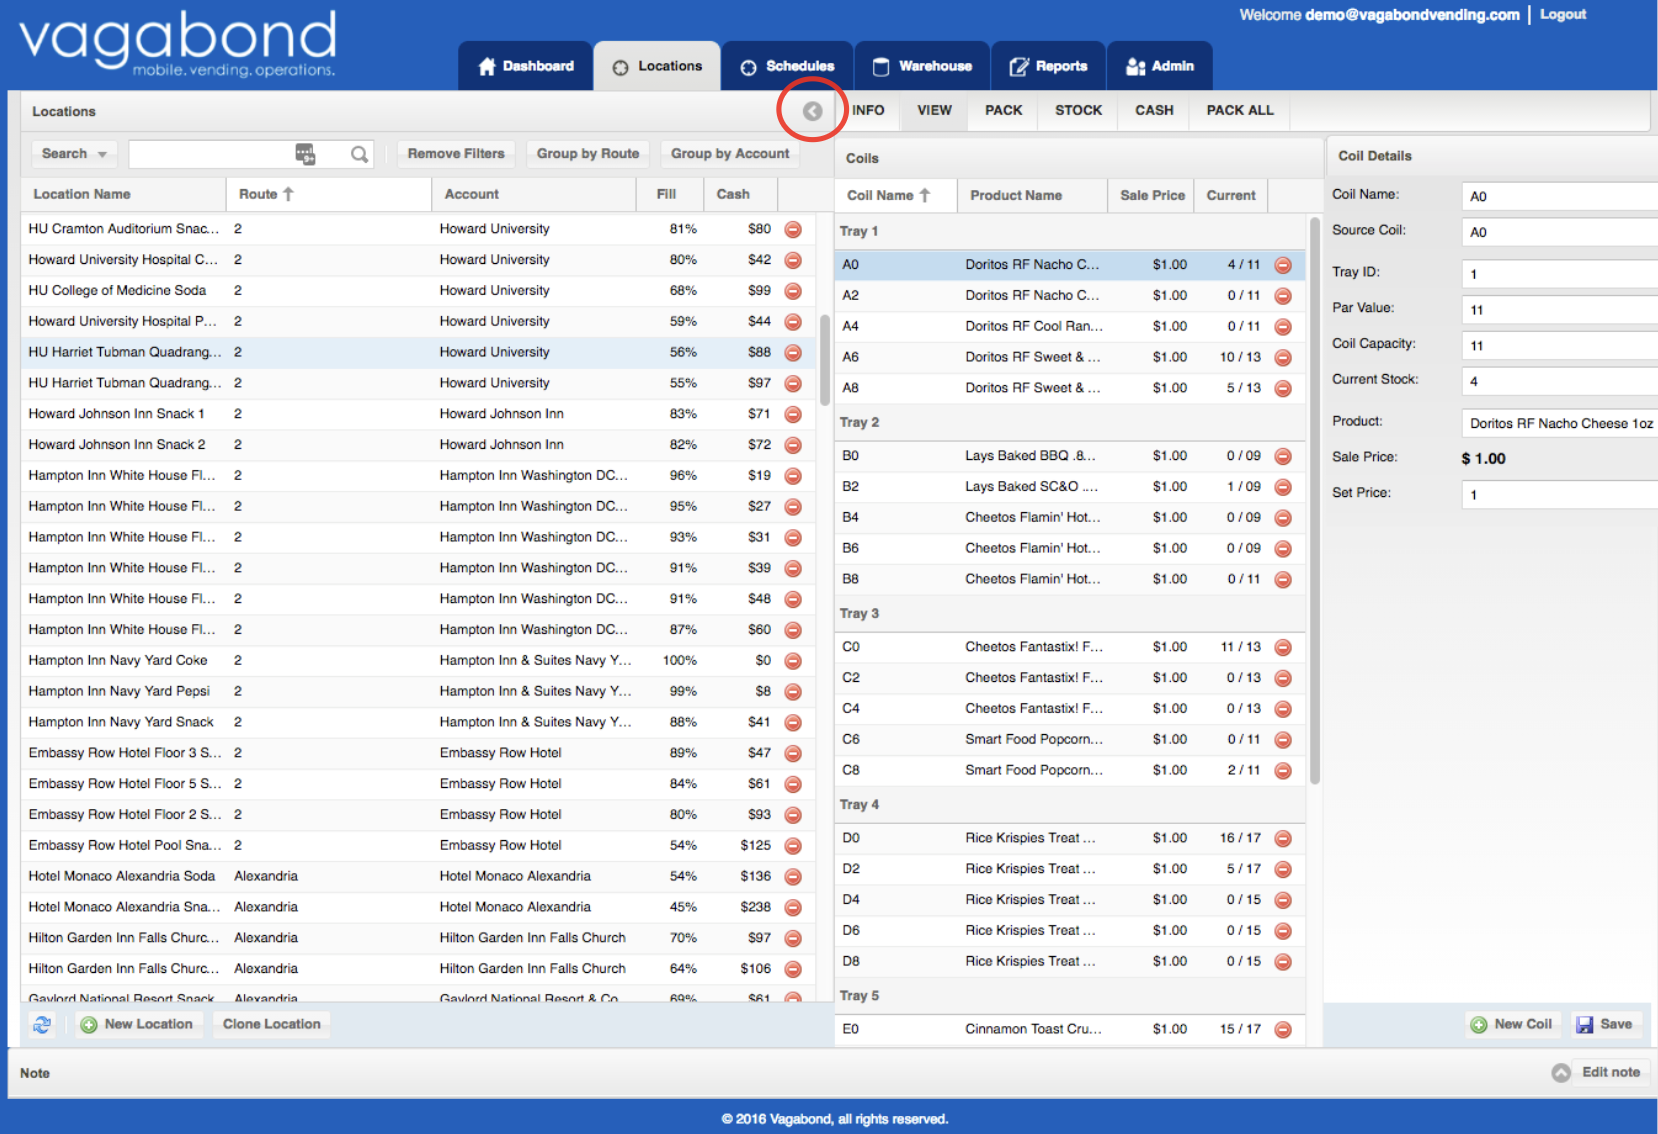This screenshot has width=1658, height=1134.
Task: Open the Search dropdown
Action: click(74, 154)
